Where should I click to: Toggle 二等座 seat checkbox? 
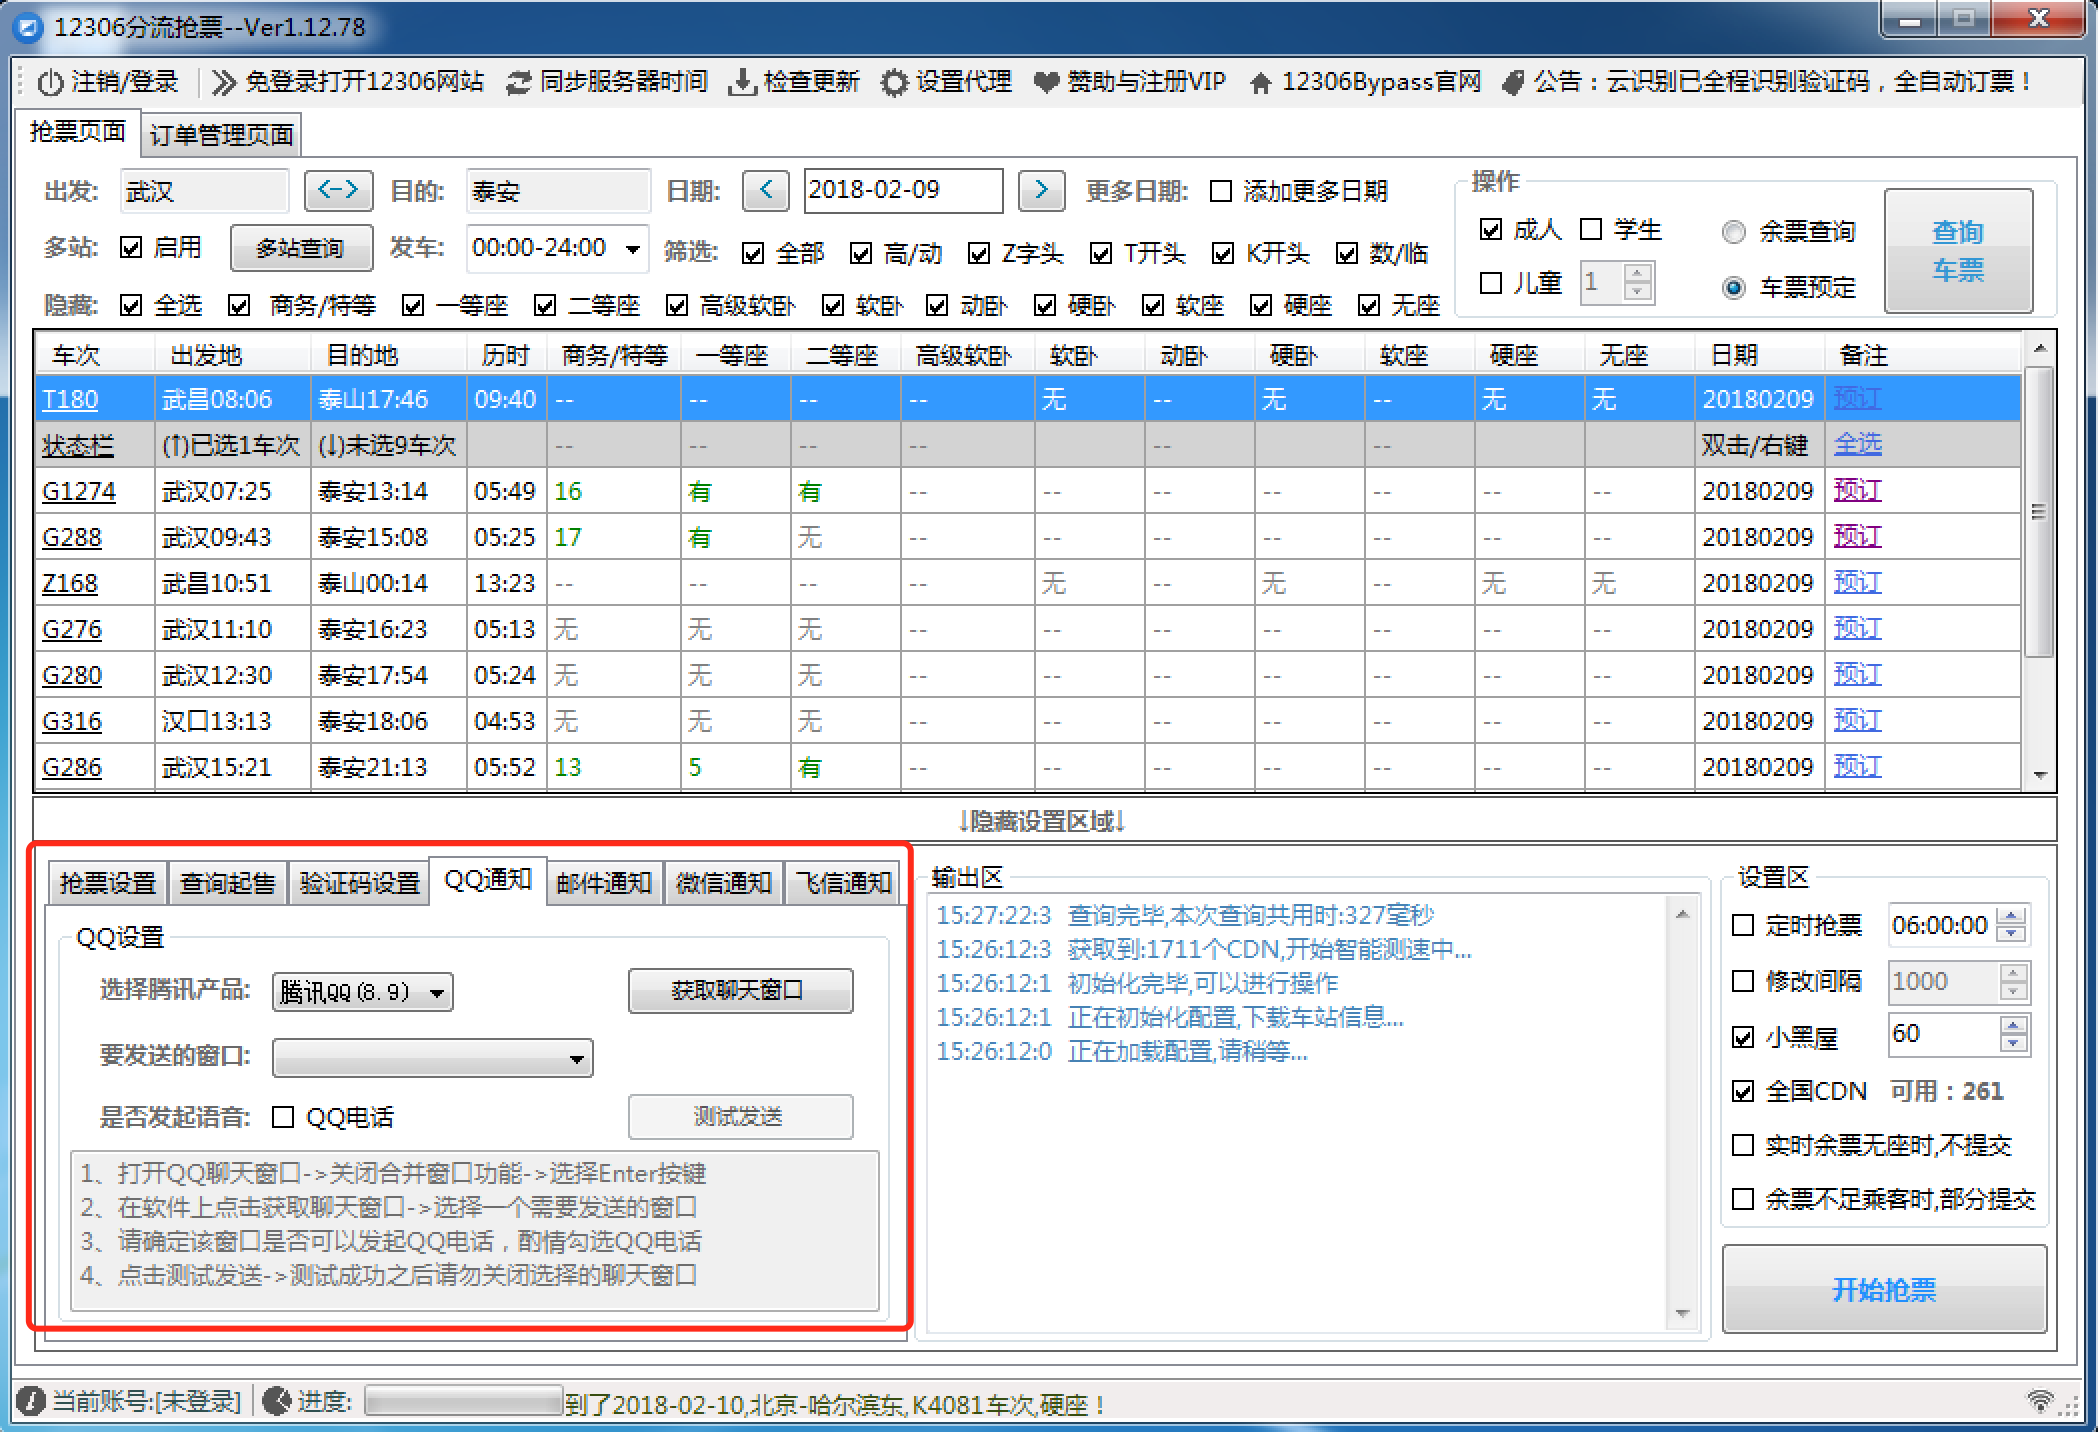coord(545,305)
